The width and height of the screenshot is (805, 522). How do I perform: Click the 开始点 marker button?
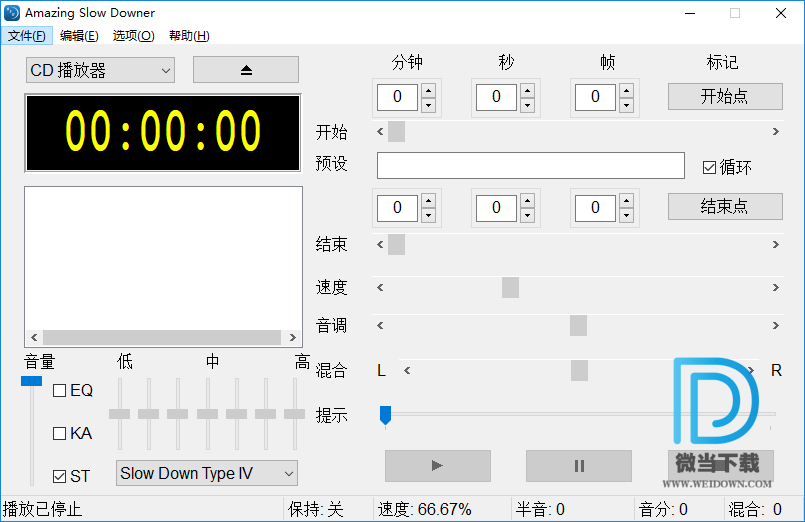click(725, 96)
